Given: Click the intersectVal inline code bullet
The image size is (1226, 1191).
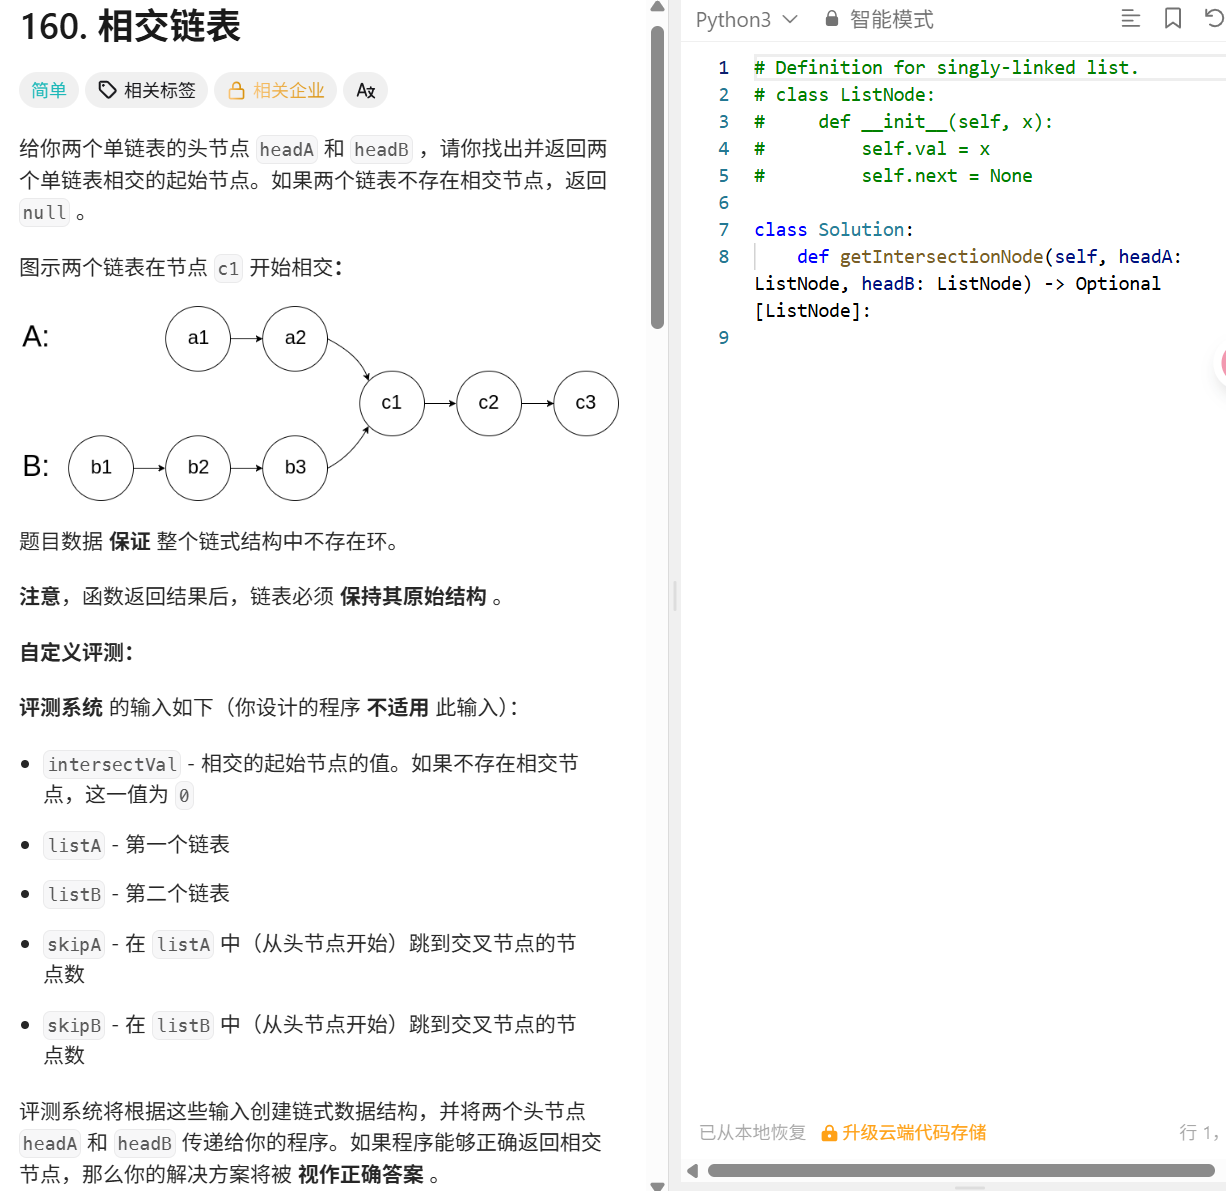Looking at the screenshot, I should point(112,764).
